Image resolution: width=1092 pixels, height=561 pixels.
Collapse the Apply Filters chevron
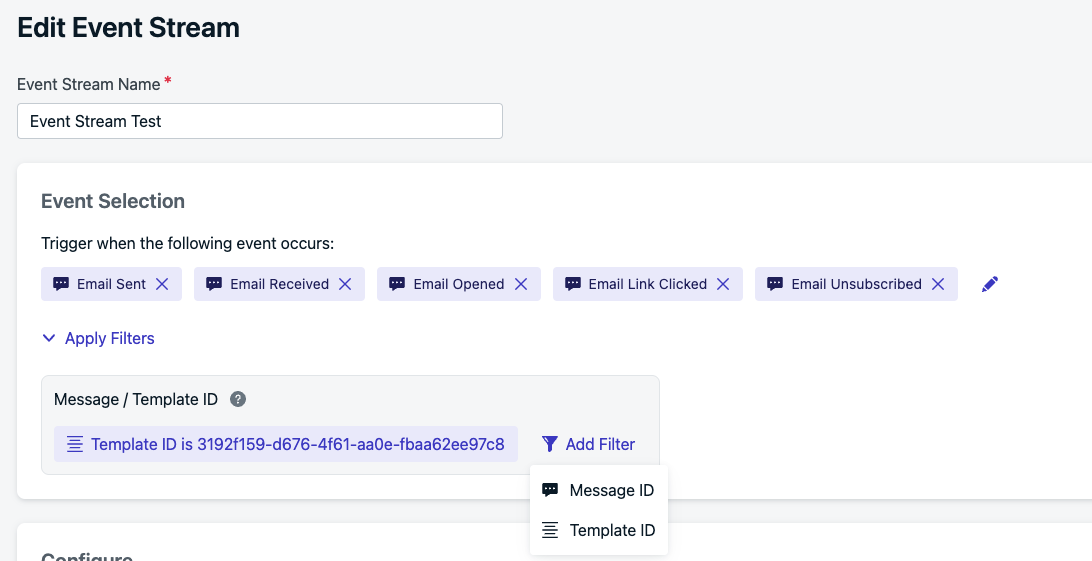[49, 338]
